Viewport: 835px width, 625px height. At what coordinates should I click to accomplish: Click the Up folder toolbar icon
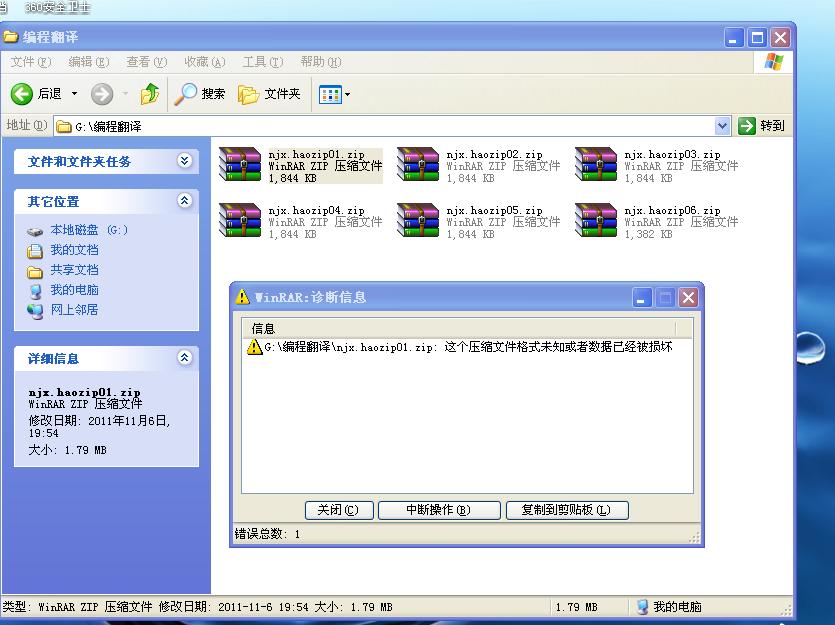coord(149,94)
